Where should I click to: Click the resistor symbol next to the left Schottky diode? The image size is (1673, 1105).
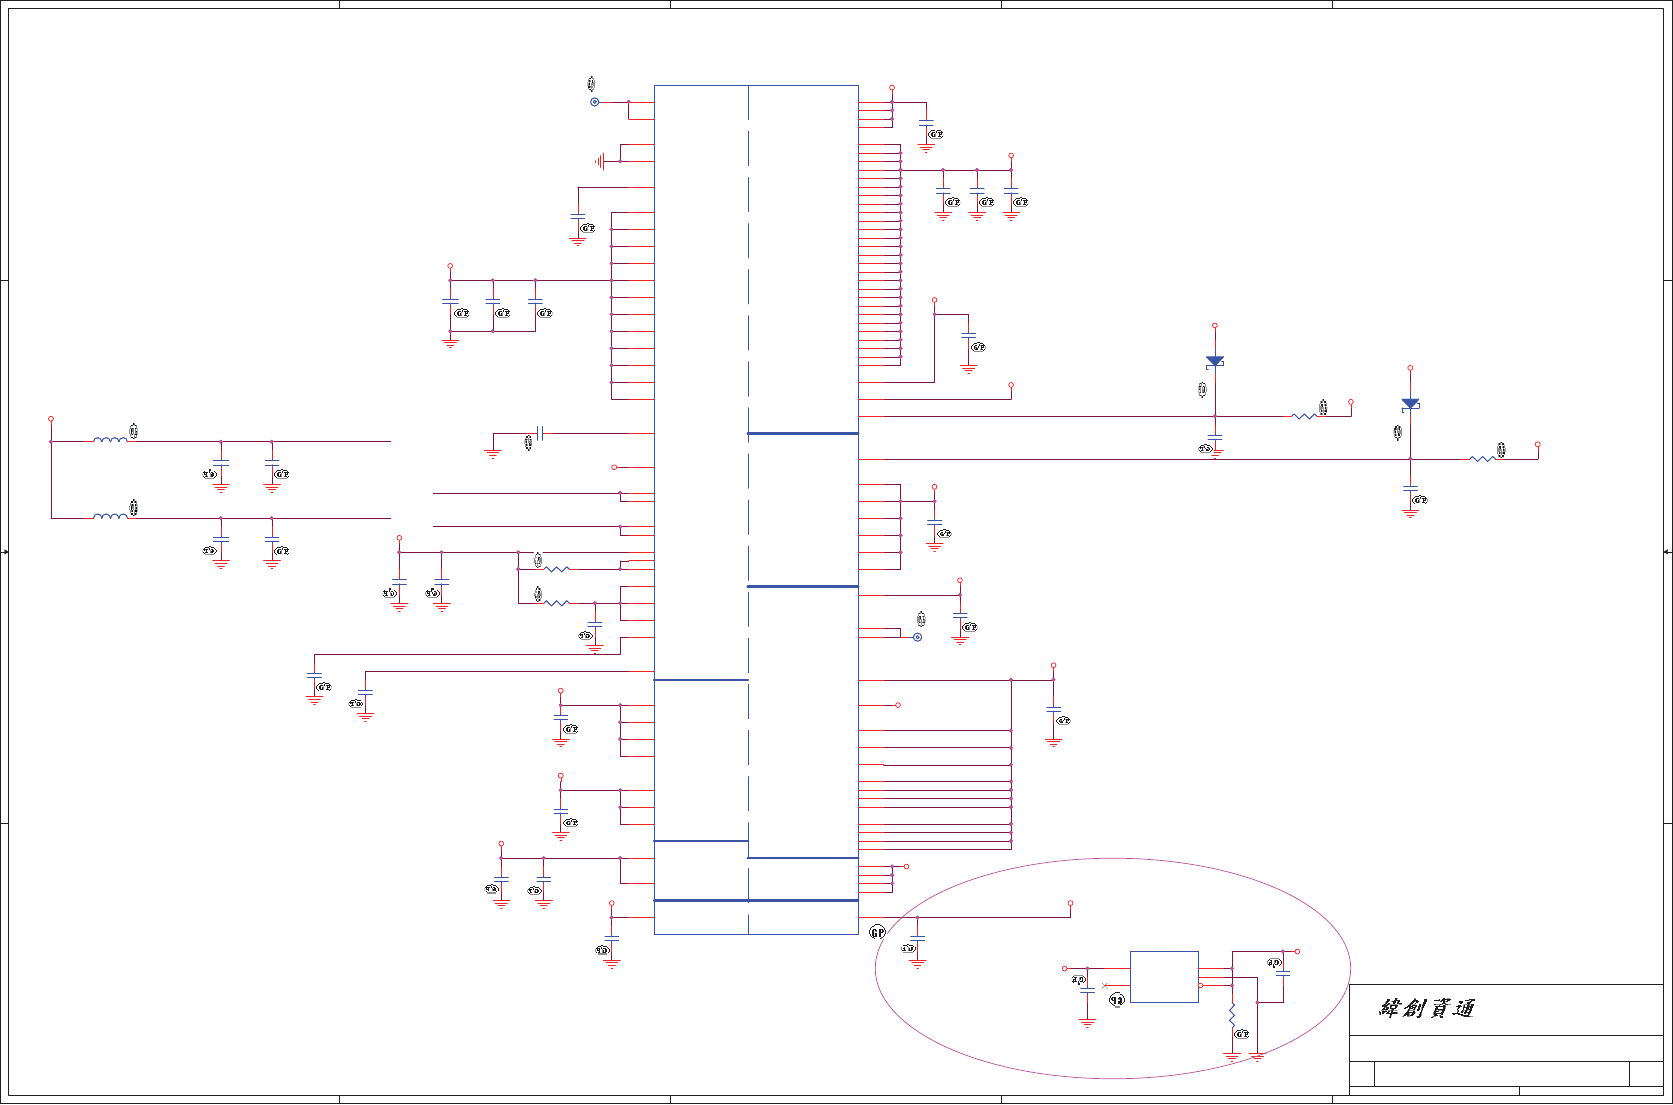point(1304,416)
